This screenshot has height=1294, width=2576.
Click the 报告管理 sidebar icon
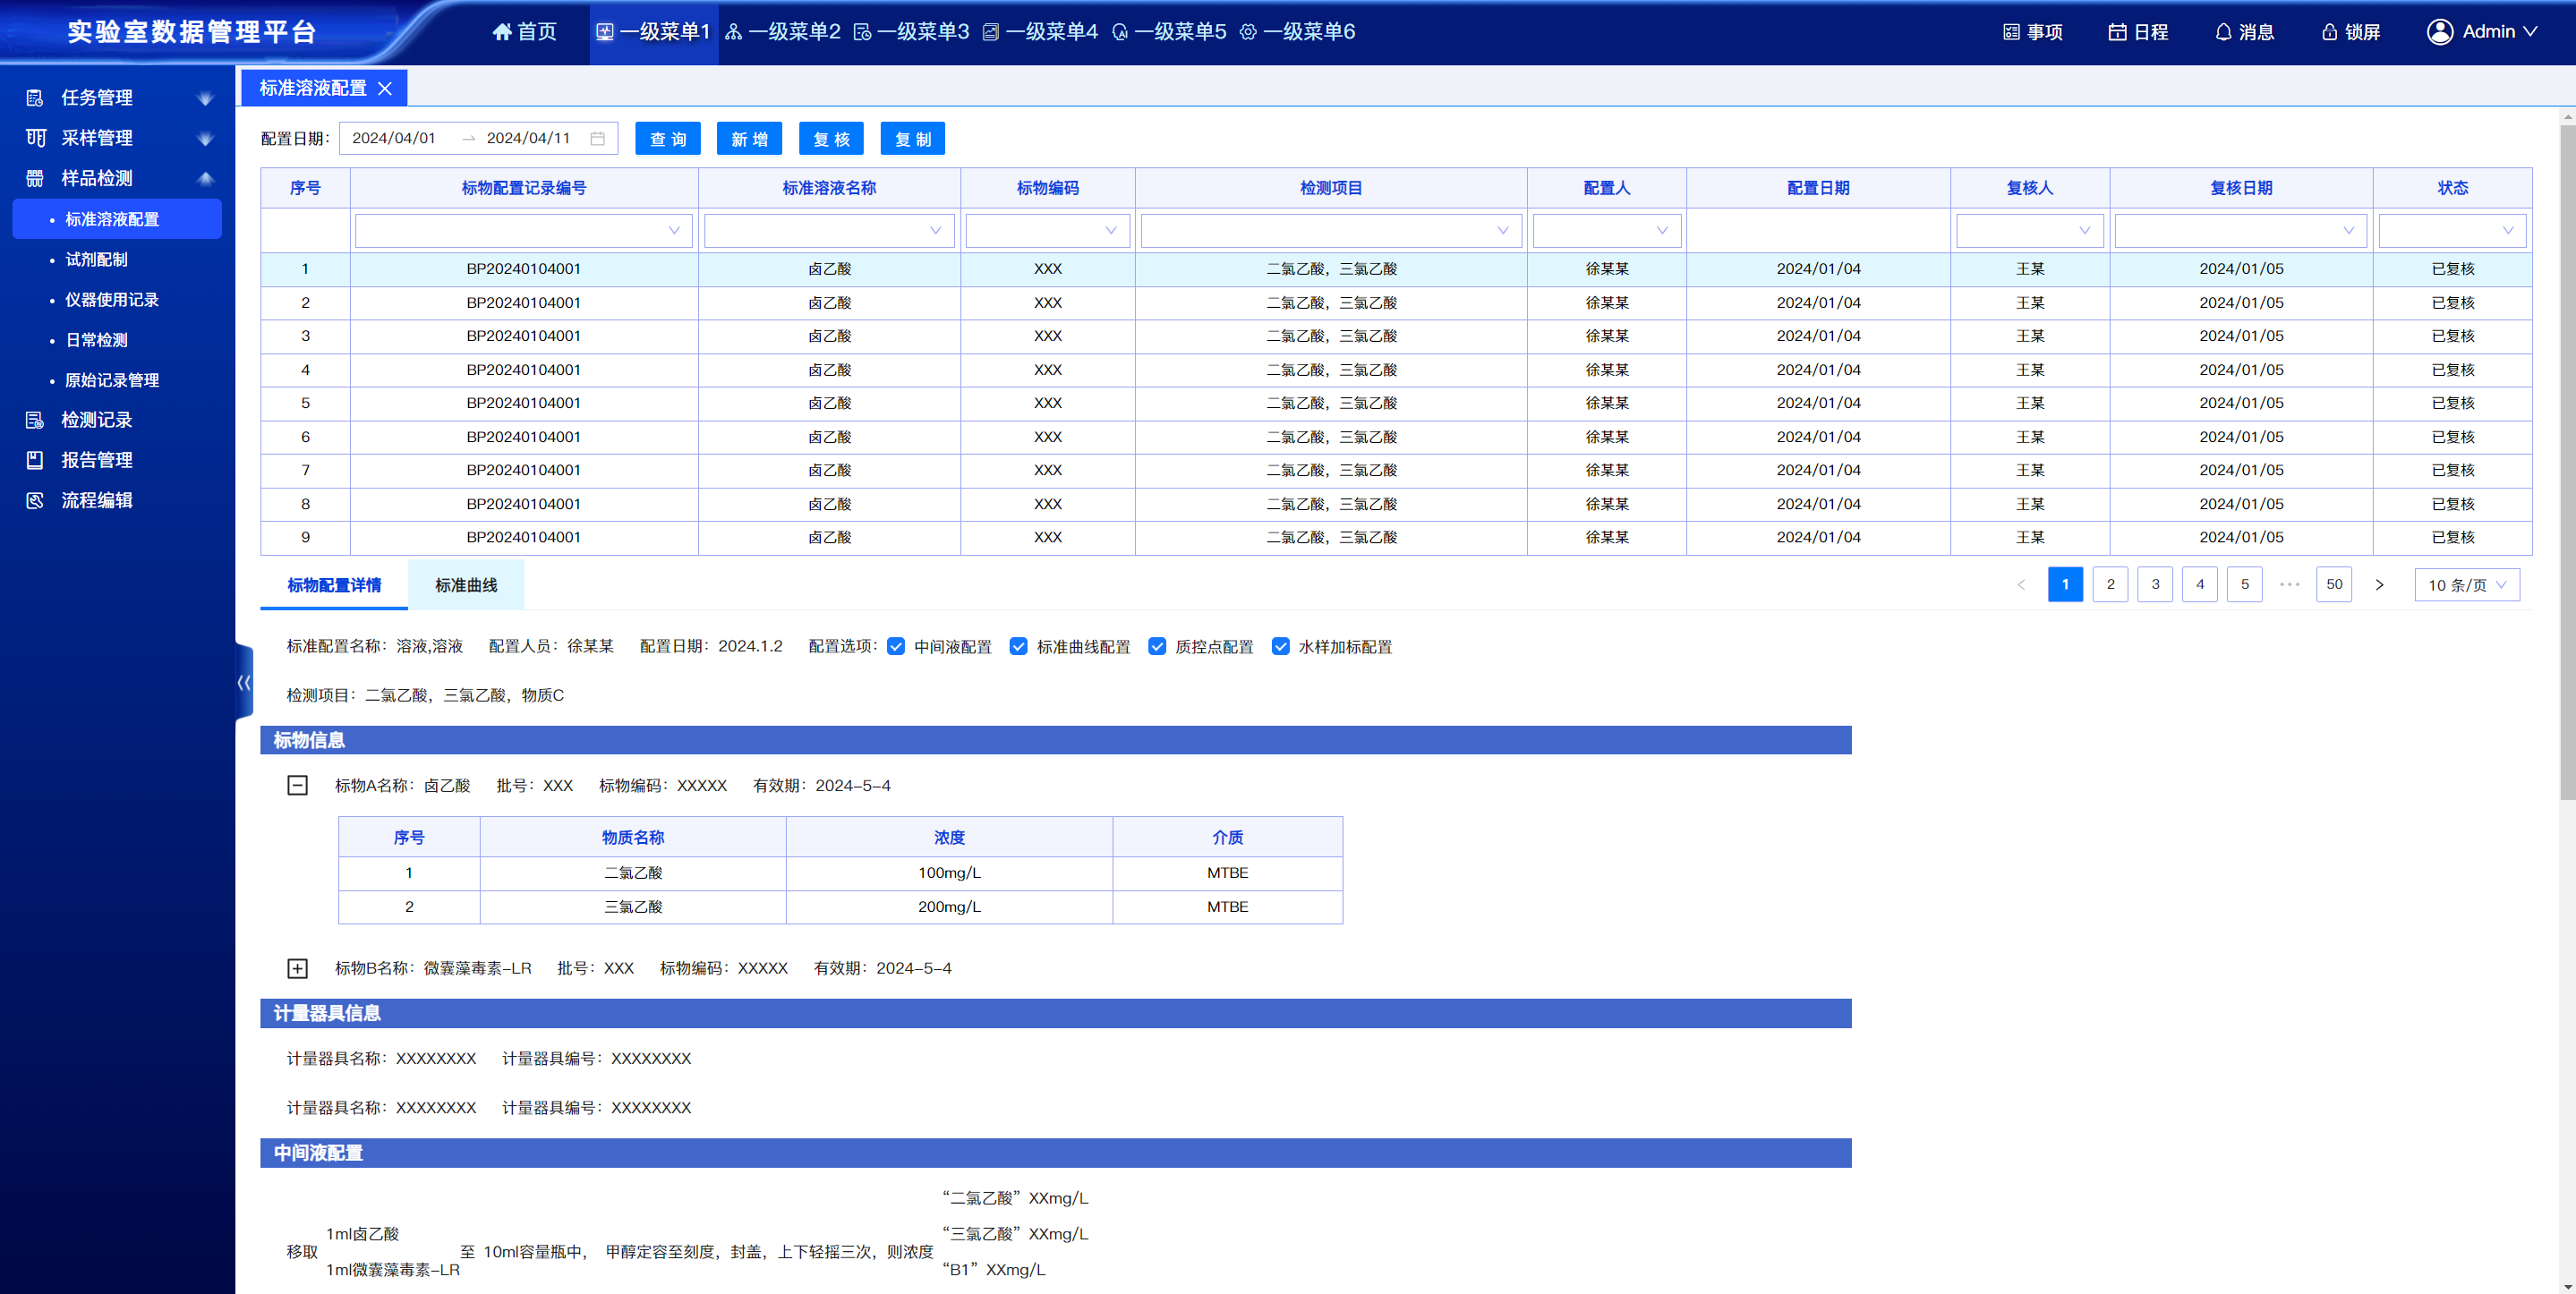tap(35, 460)
